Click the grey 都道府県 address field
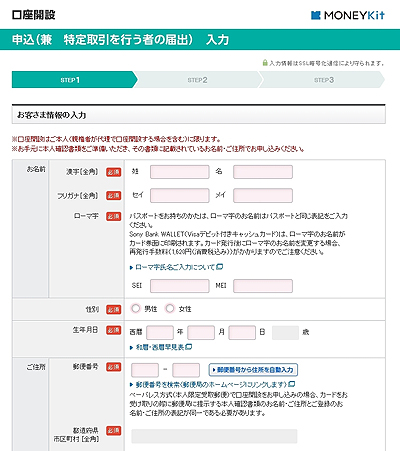The height and width of the screenshot is (451, 400). [214, 436]
